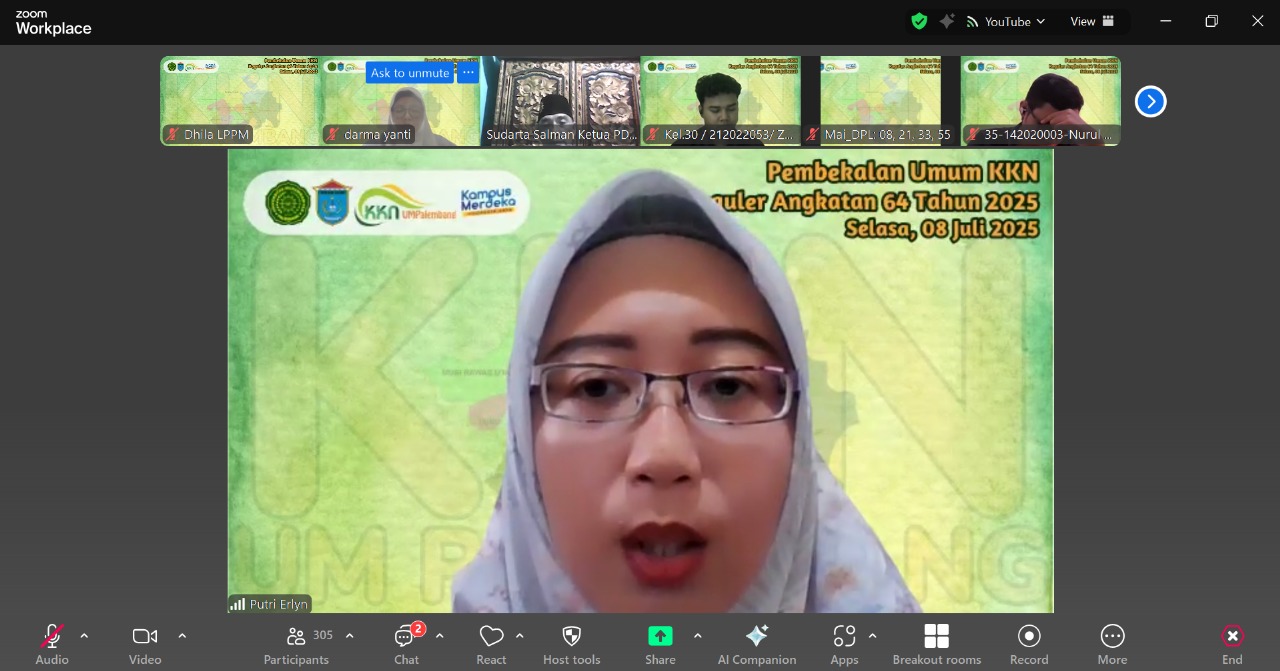Show next page of participant thumbnails
This screenshot has width=1280, height=671.
1150,101
